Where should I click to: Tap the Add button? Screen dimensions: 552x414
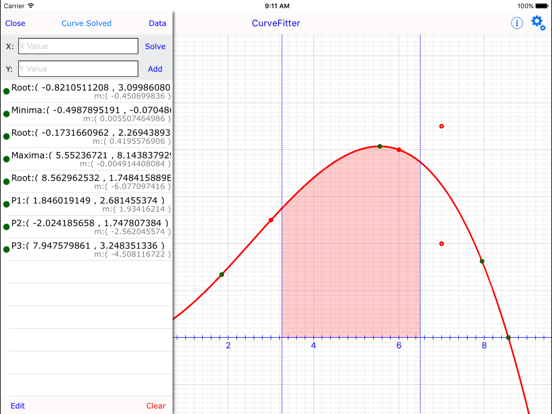click(x=155, y=69)
